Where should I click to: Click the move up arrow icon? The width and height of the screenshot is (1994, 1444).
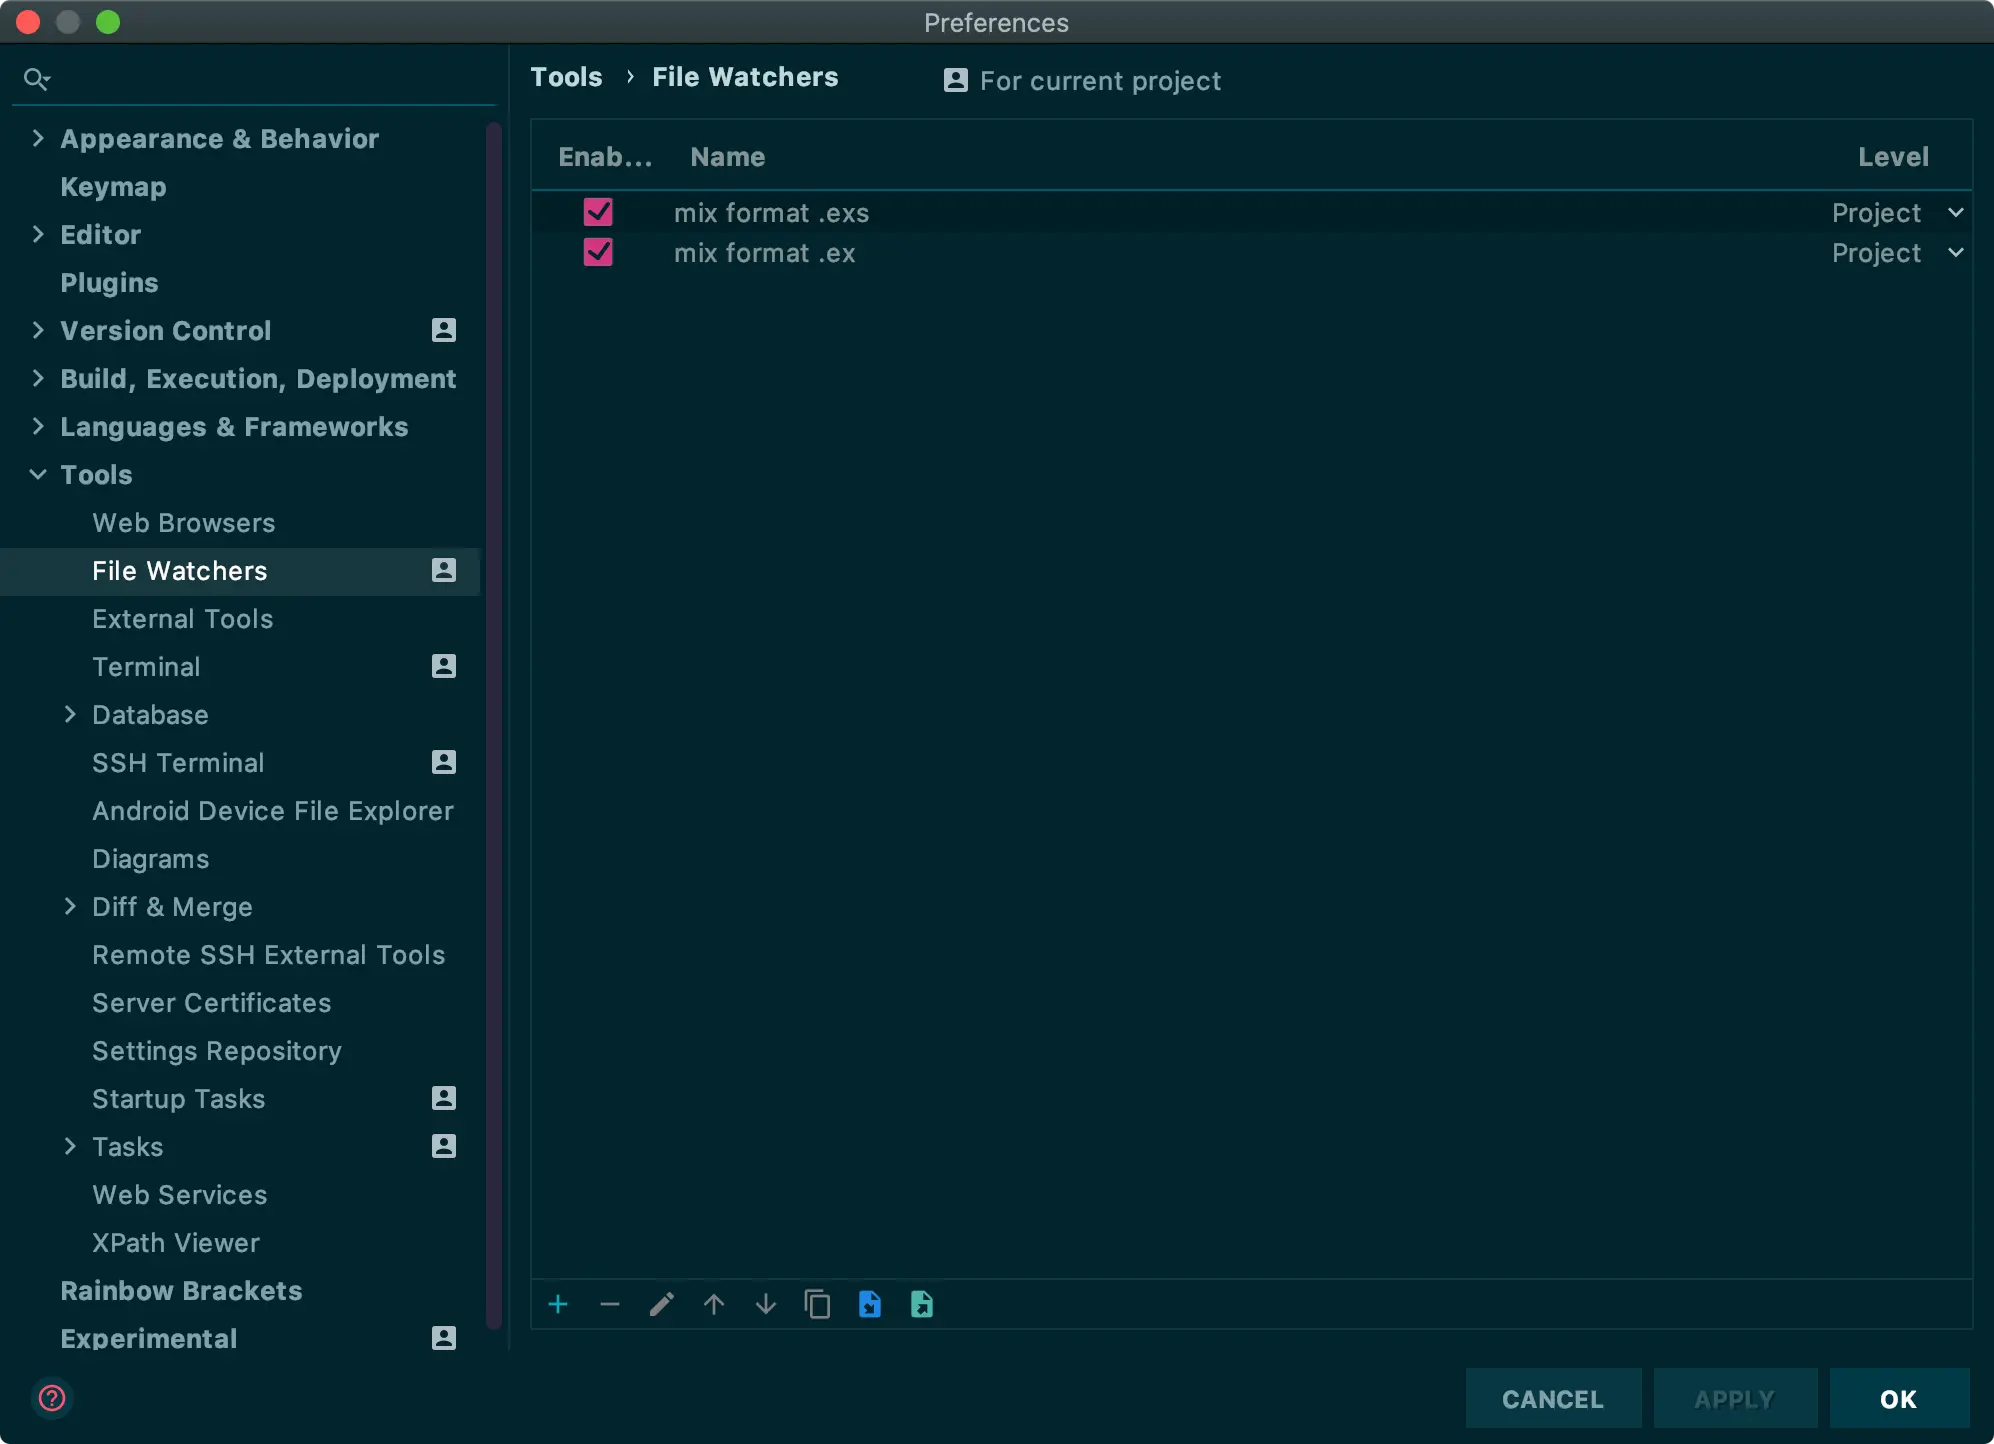(x=714, y=1304)
